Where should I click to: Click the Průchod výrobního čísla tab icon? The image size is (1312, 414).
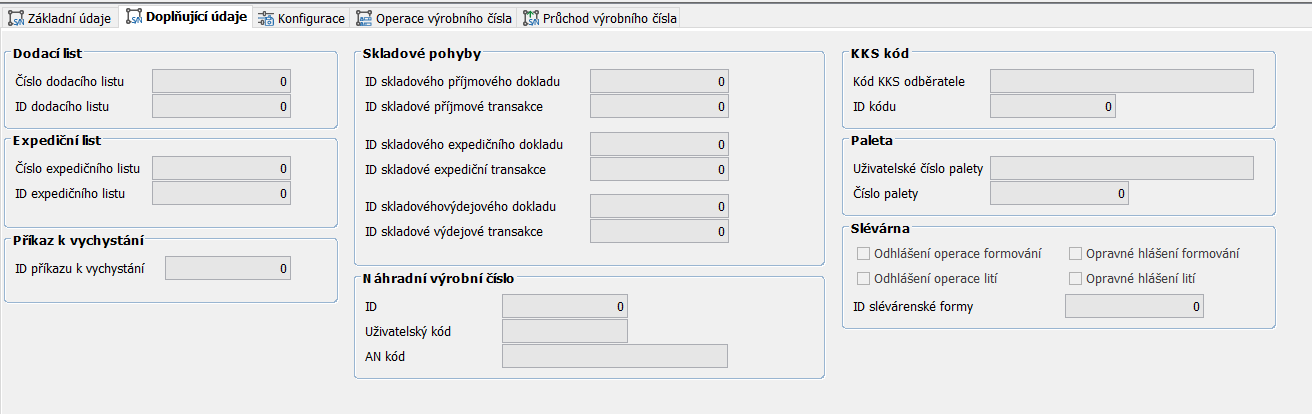point(530,18)
